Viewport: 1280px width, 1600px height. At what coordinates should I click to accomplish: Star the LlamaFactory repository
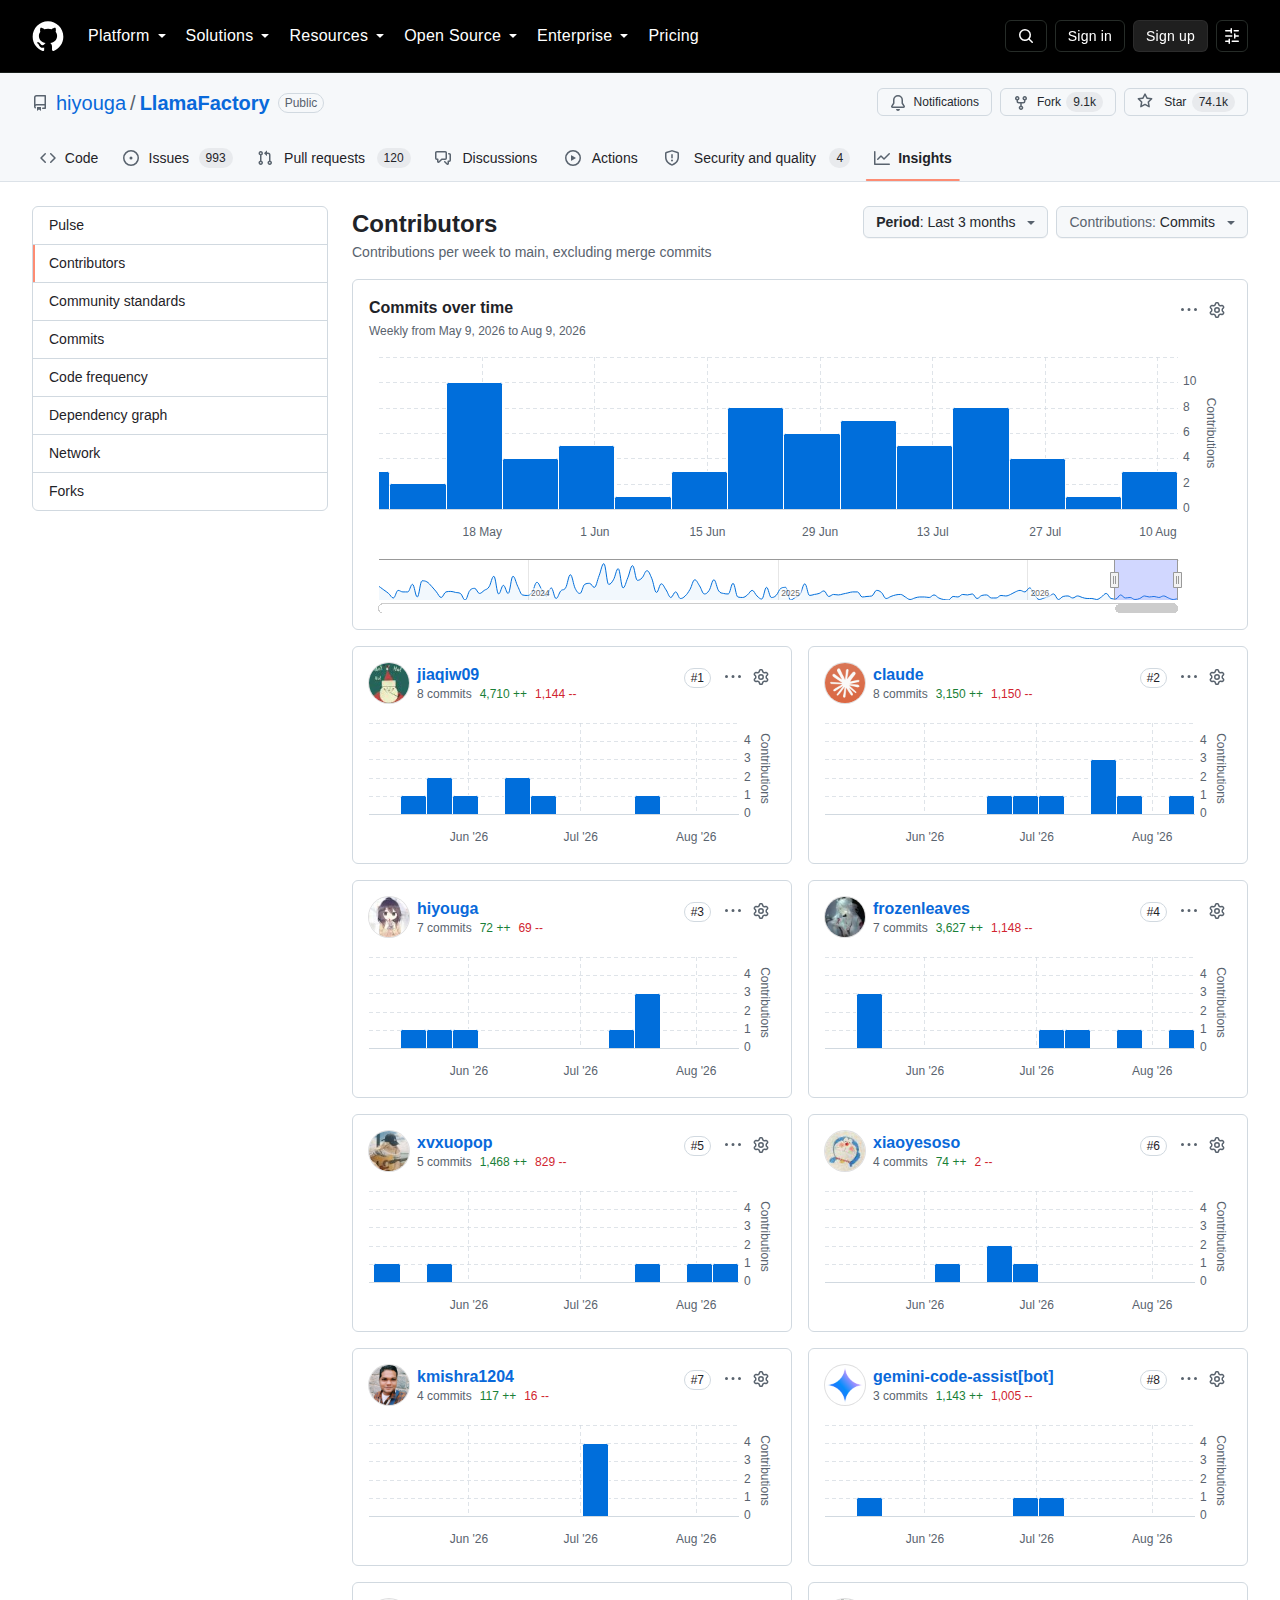point(1186,102)
